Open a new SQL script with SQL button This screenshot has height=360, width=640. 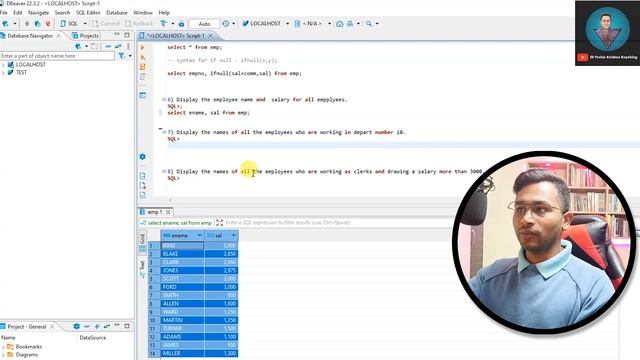(x=69, y=24)
